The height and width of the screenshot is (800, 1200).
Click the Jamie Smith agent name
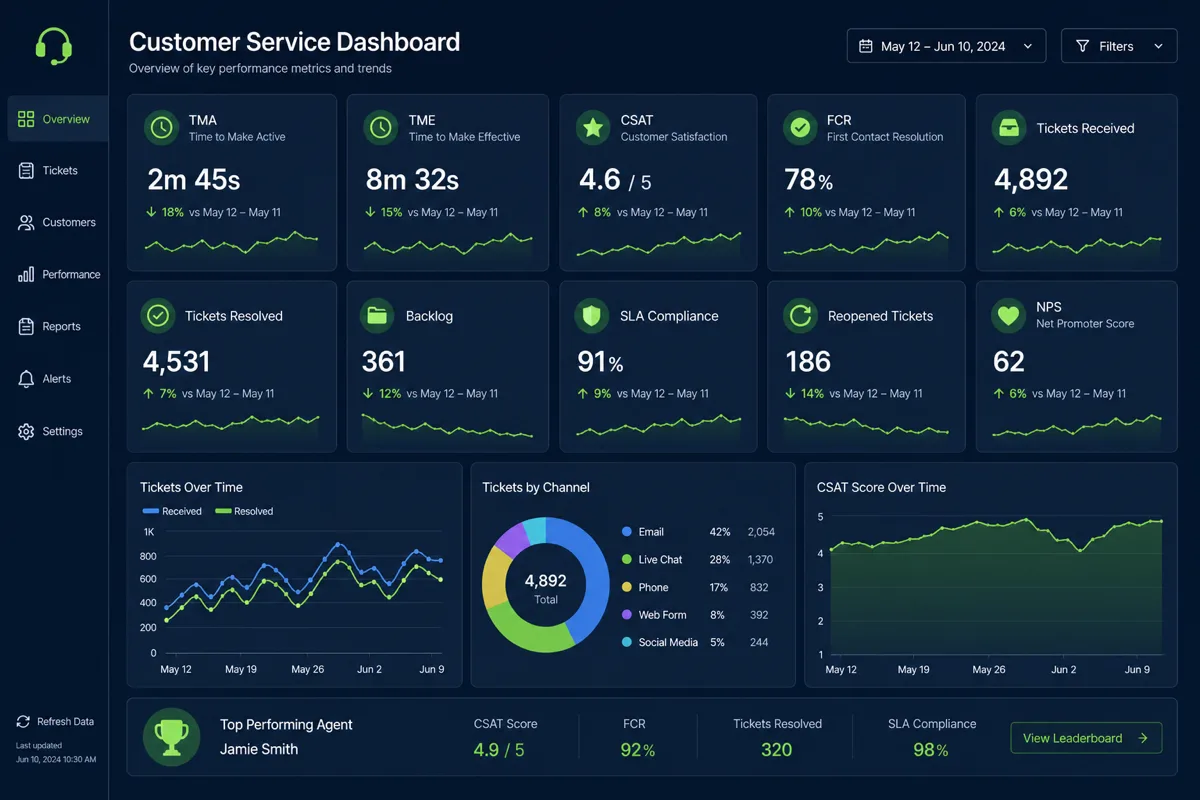[x=259, y=749]
